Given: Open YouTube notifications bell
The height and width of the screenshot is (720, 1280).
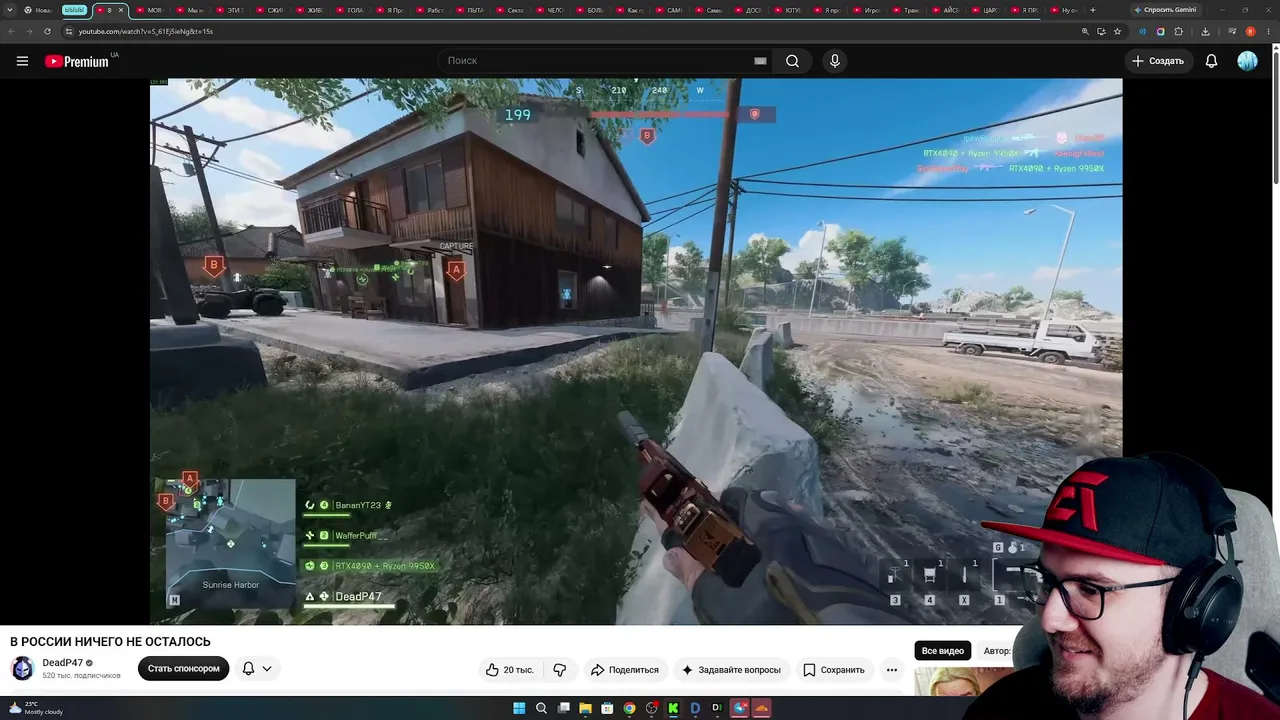Looking at the screenshot, I should [x=1211, y=61].
